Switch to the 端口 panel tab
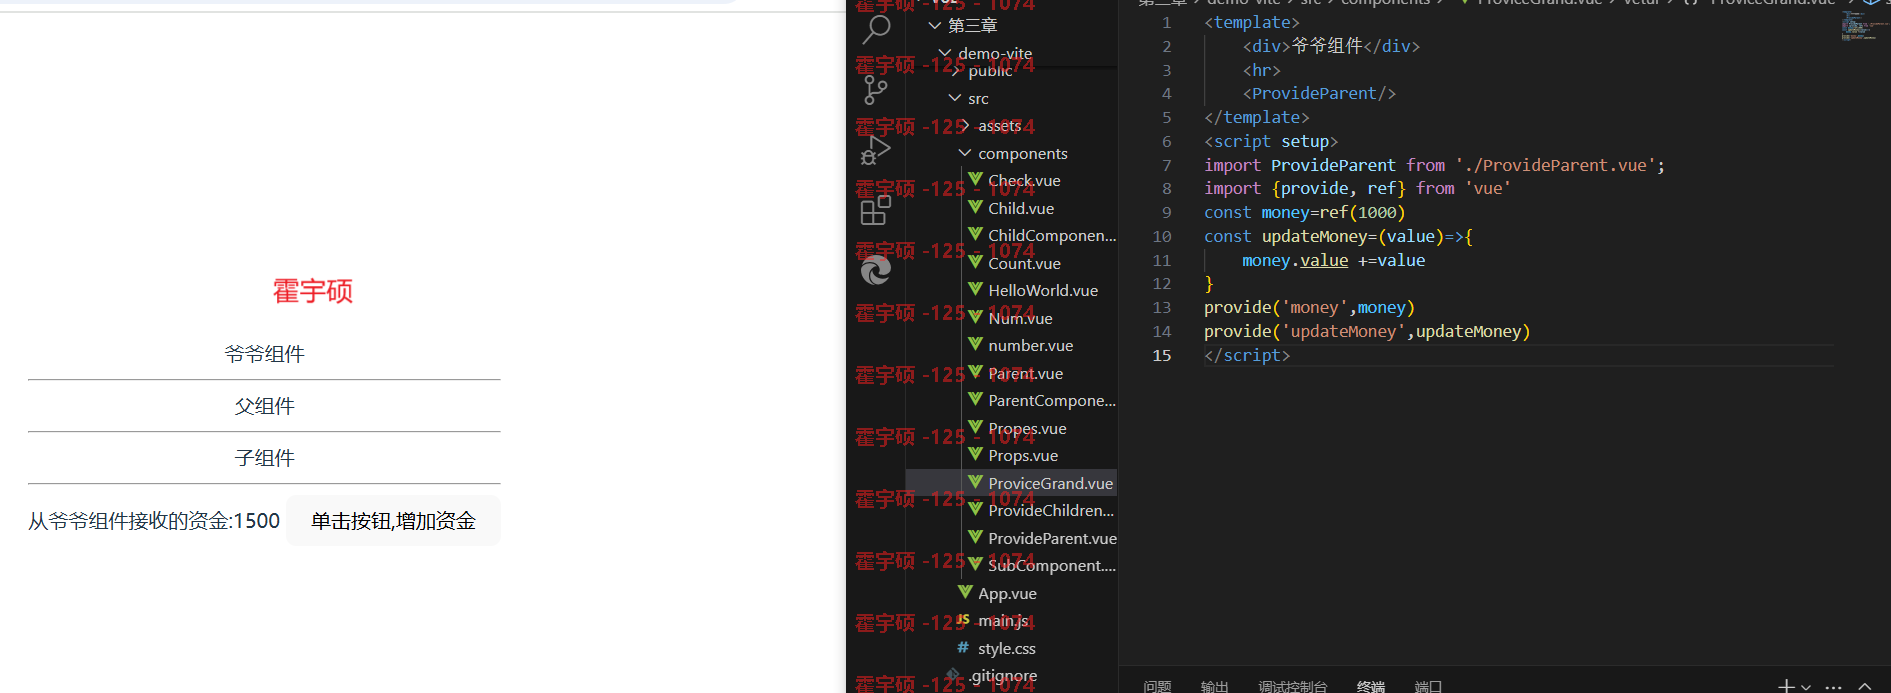The image size is (1891, 693). [x=1428, y=686]
